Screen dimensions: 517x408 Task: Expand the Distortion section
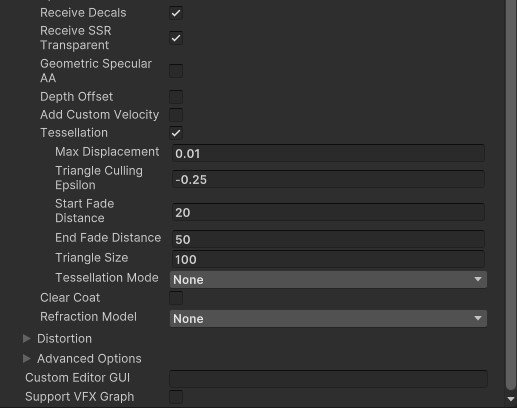(x=27, y=339)
